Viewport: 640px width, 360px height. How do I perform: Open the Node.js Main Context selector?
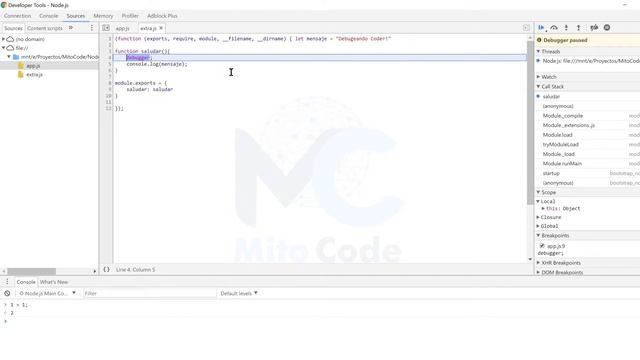pyautogui.click(x=47, y=293)
